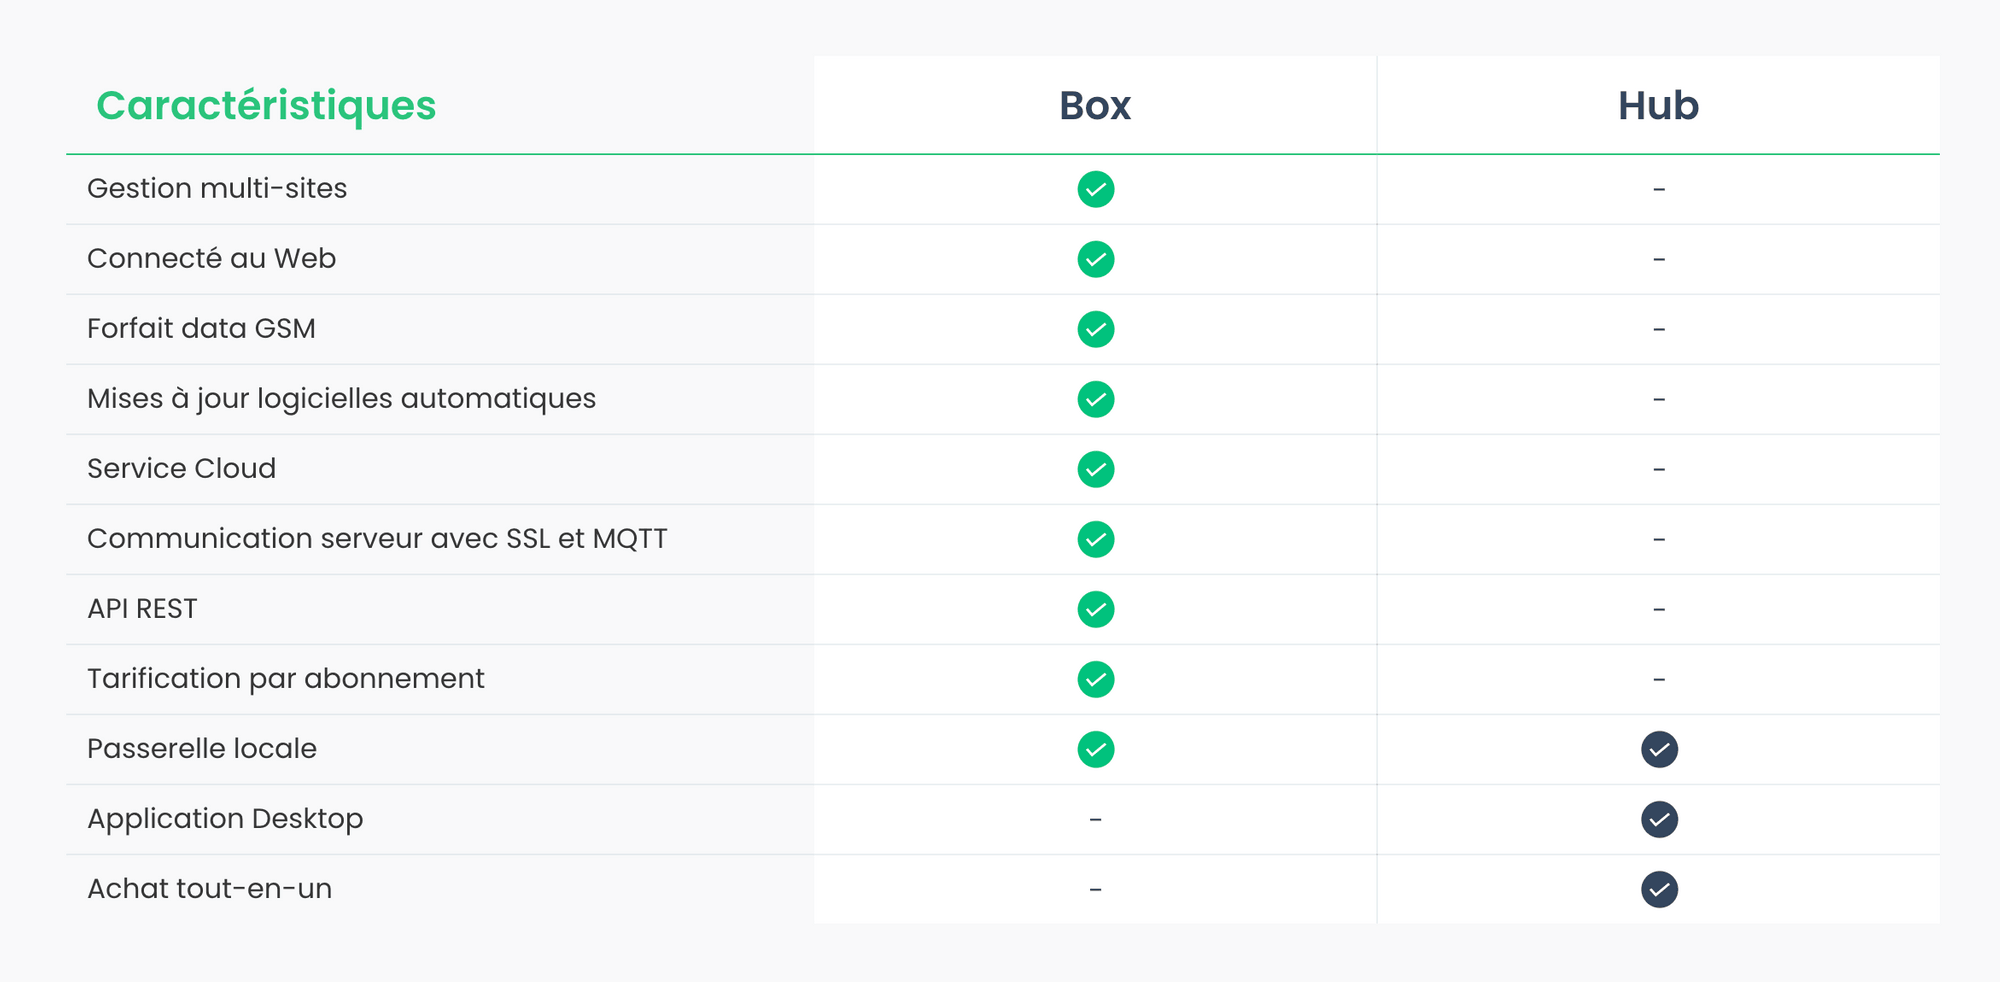The image size is (2000, 982).
Task: Click the Box checkmark for Connecté au Web
Action: 1095,259
